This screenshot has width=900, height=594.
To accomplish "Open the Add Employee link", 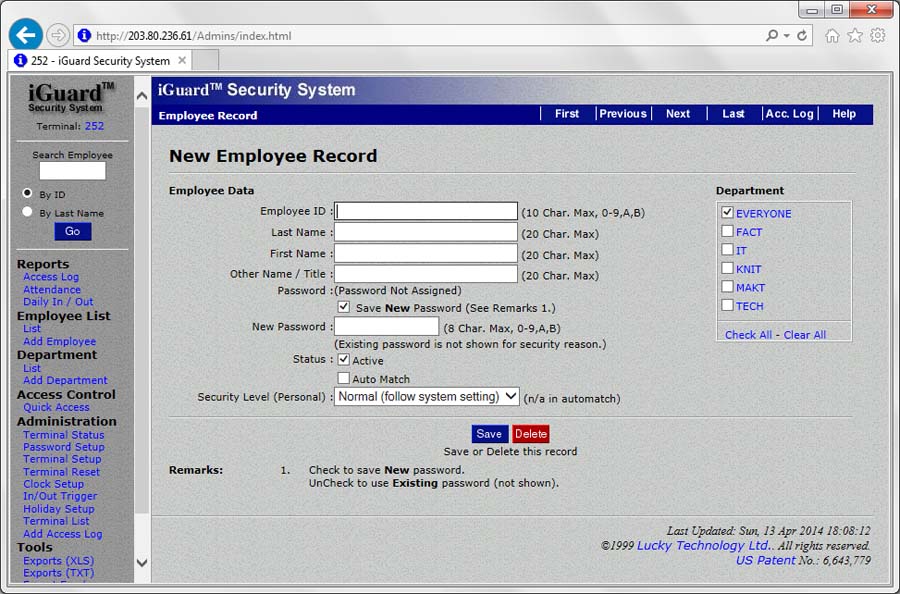I will [59, 341].
